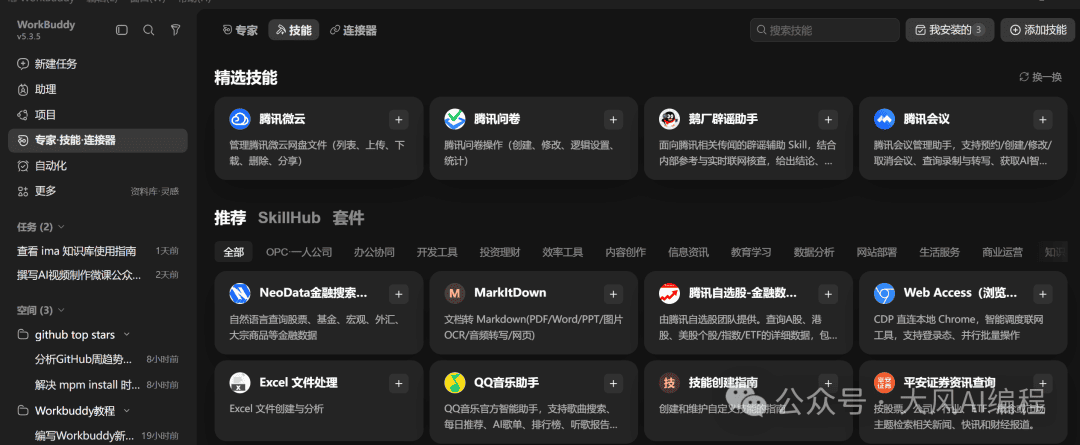The height and width of the screenshot is (445, 1080).
Task: Click the 搜索技能 search field
Action: tap(824, 30)
